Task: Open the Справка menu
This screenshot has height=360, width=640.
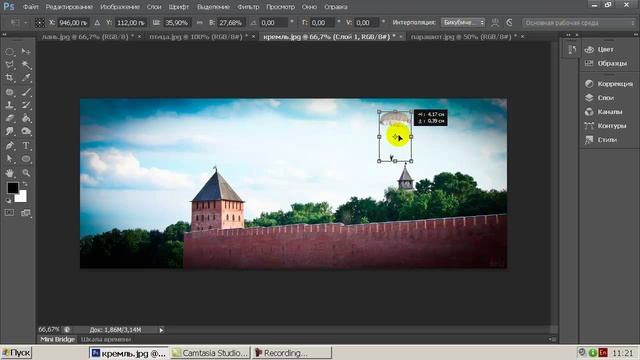Action: click(x=336, y=7)
